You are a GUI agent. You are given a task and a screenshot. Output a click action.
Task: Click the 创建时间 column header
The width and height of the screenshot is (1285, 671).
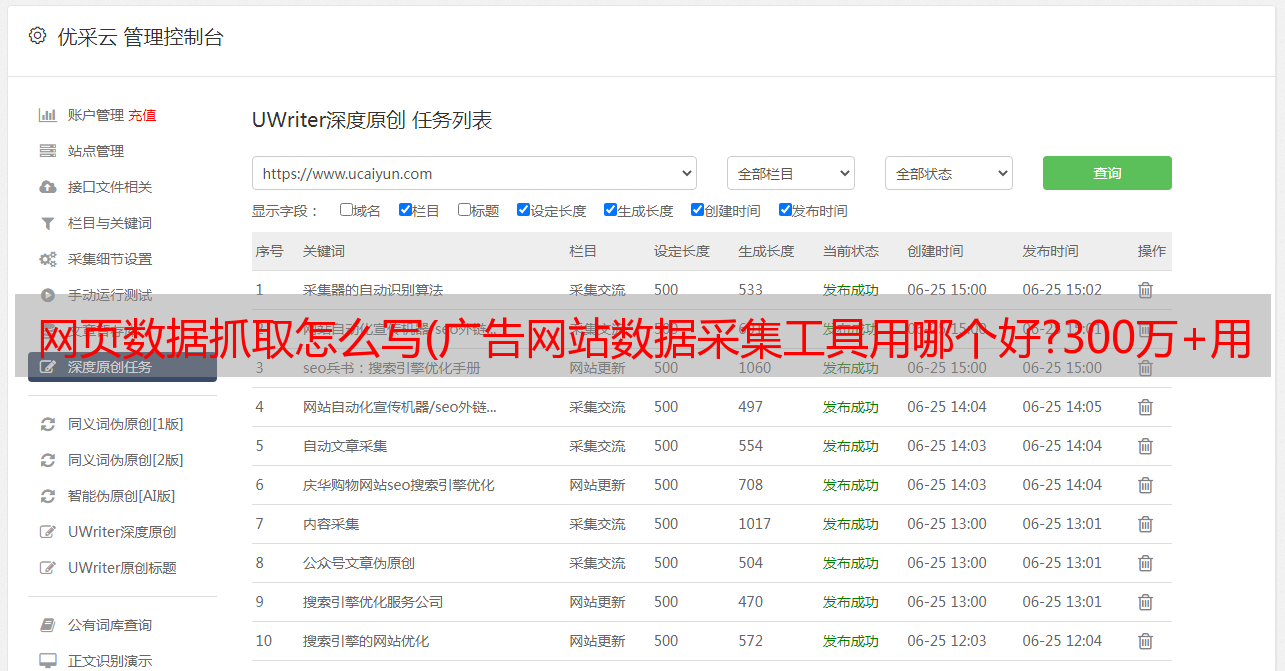[935, 251]
